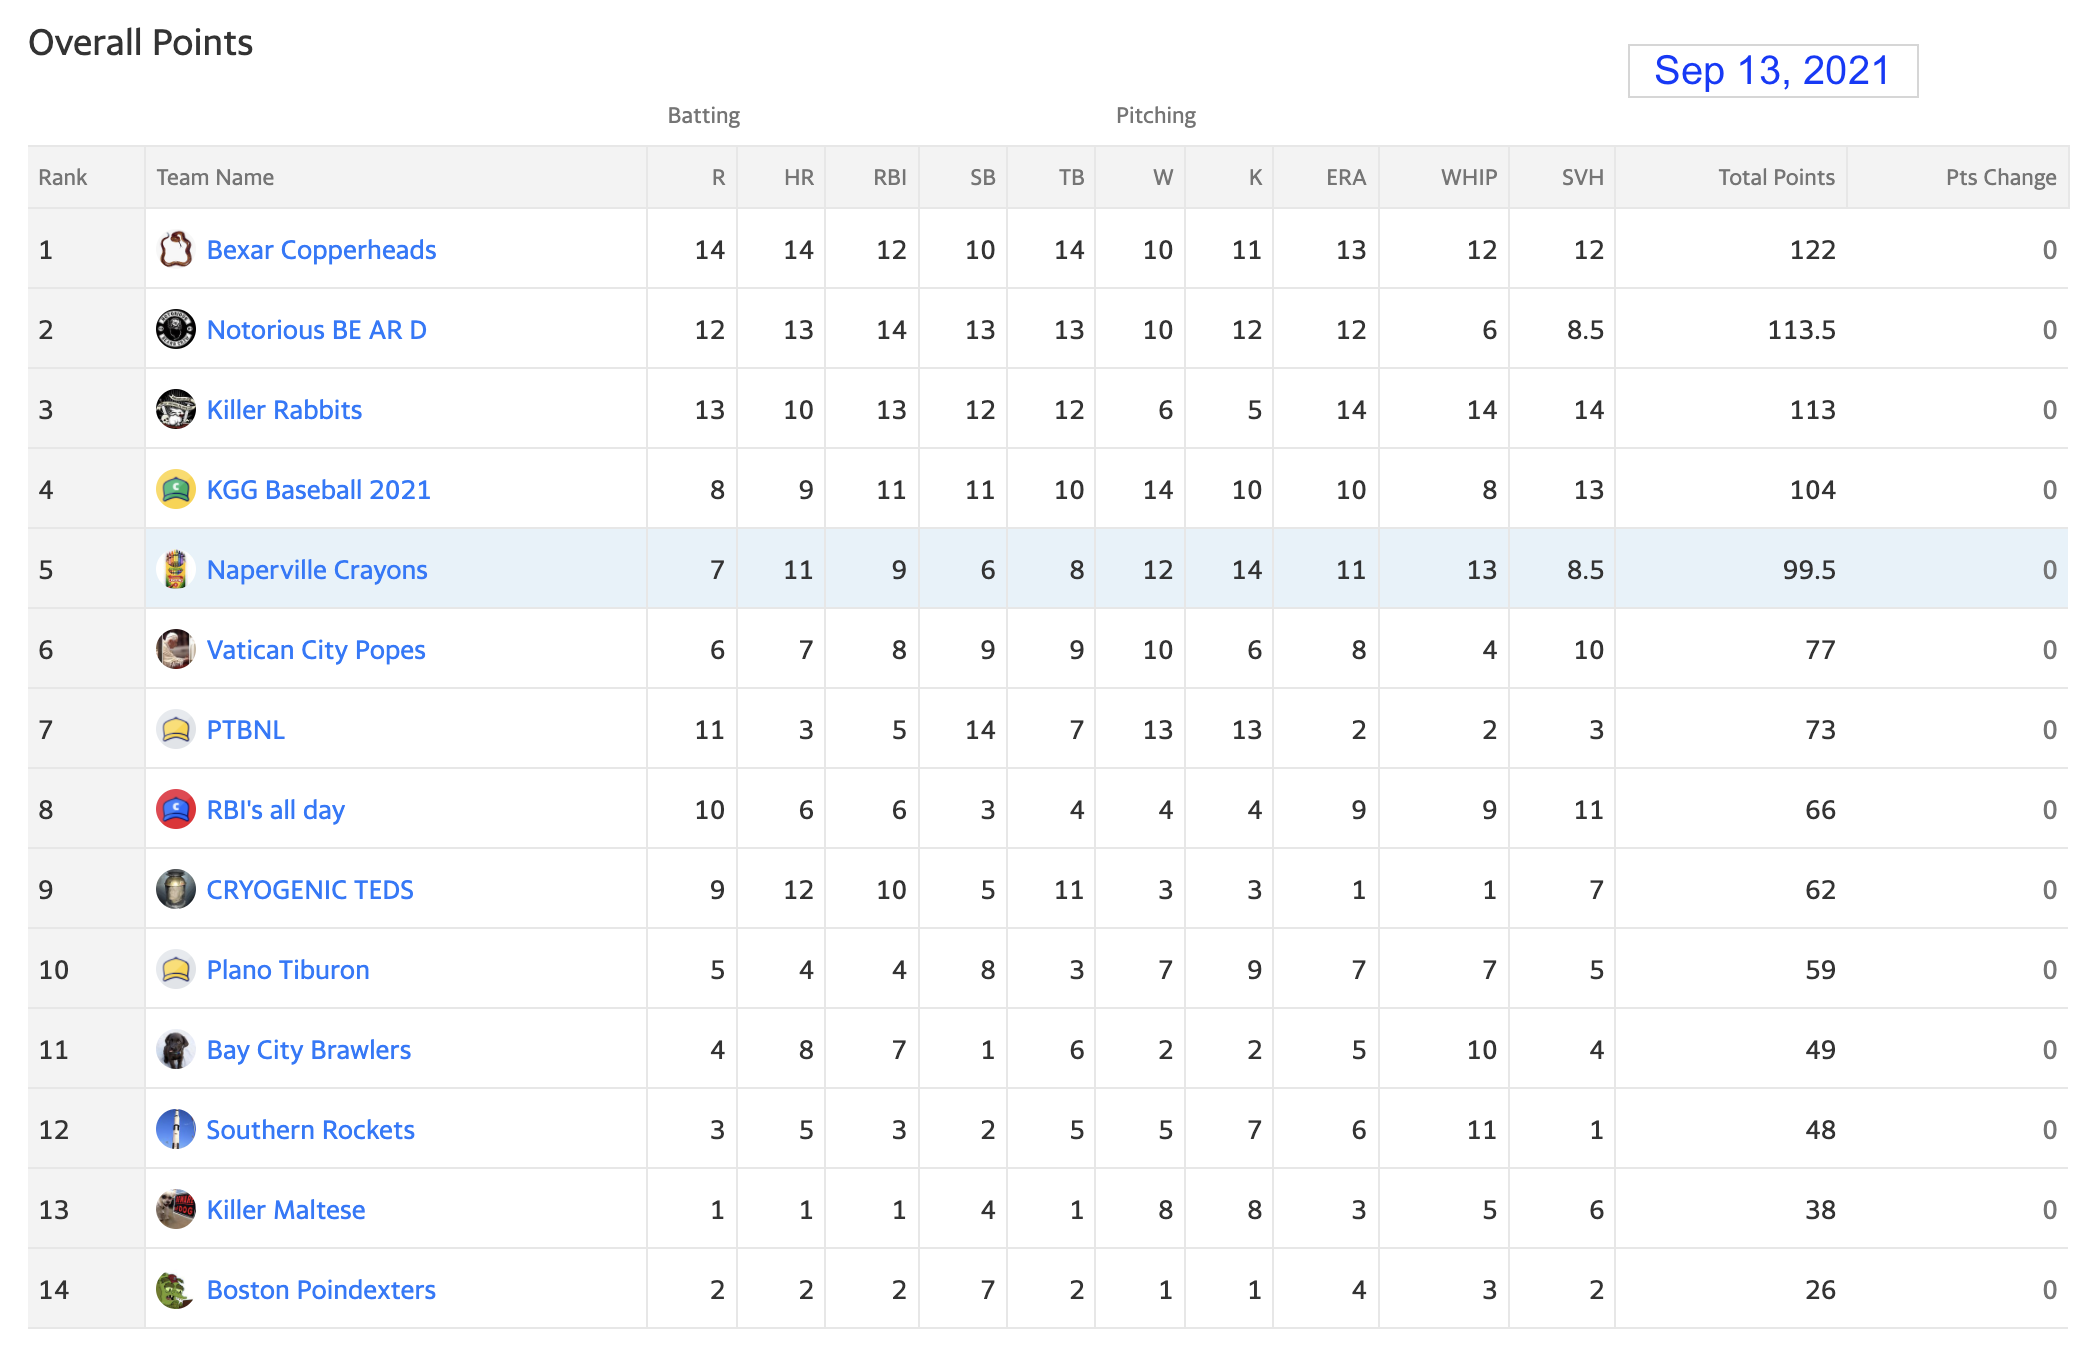Viewport: 2100px width, 1350px height.
Task: Click the Killer Rabbits team avatar
Action: tap(175, 409)
